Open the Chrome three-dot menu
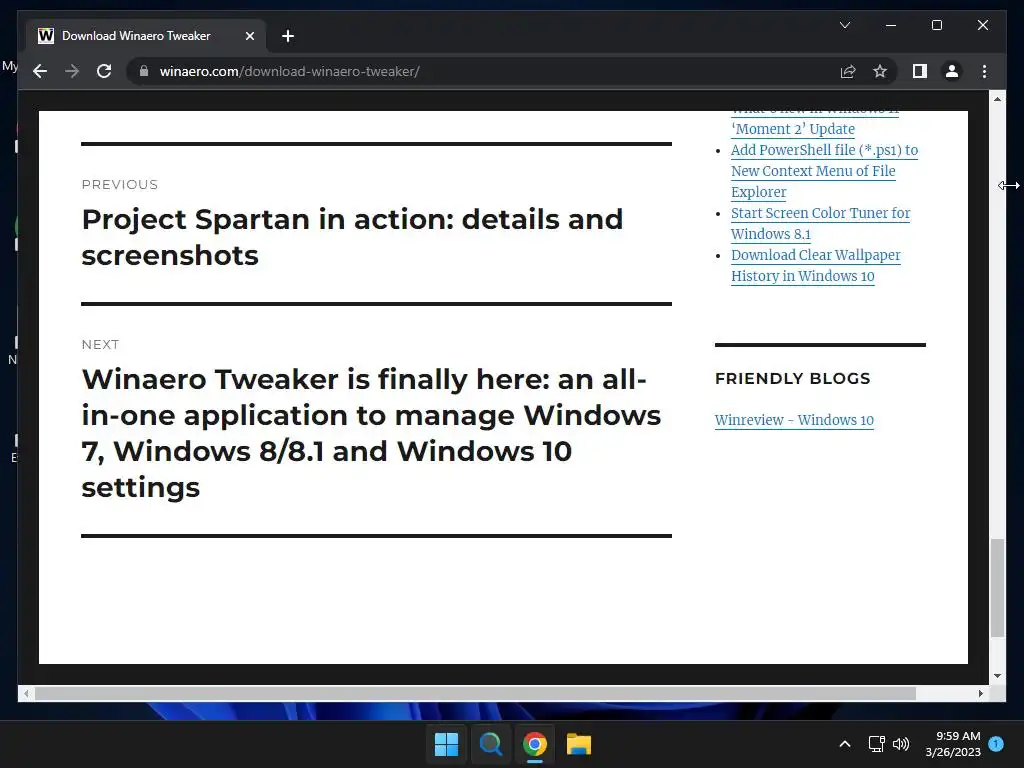The width and height of the screenshot is (1024, 768). (x=984, y=71)
